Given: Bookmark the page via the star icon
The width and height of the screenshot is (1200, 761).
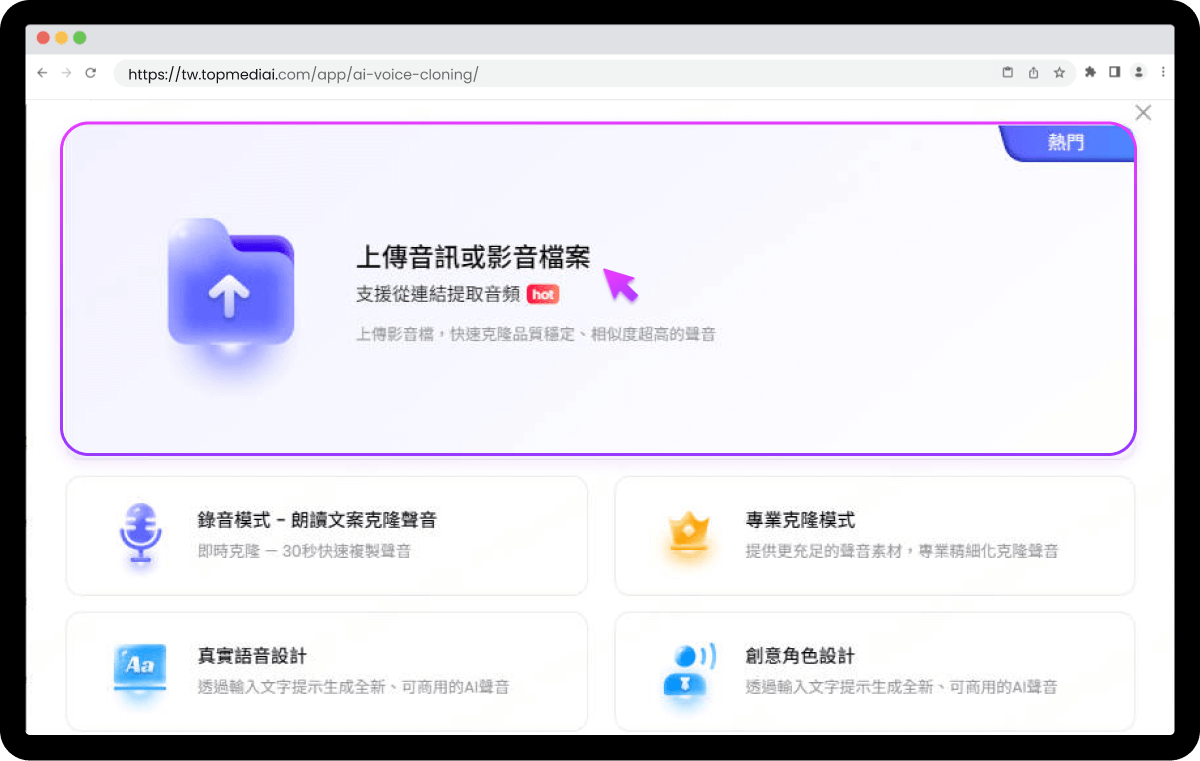Looking at the screenshot, I should 1060,72.
